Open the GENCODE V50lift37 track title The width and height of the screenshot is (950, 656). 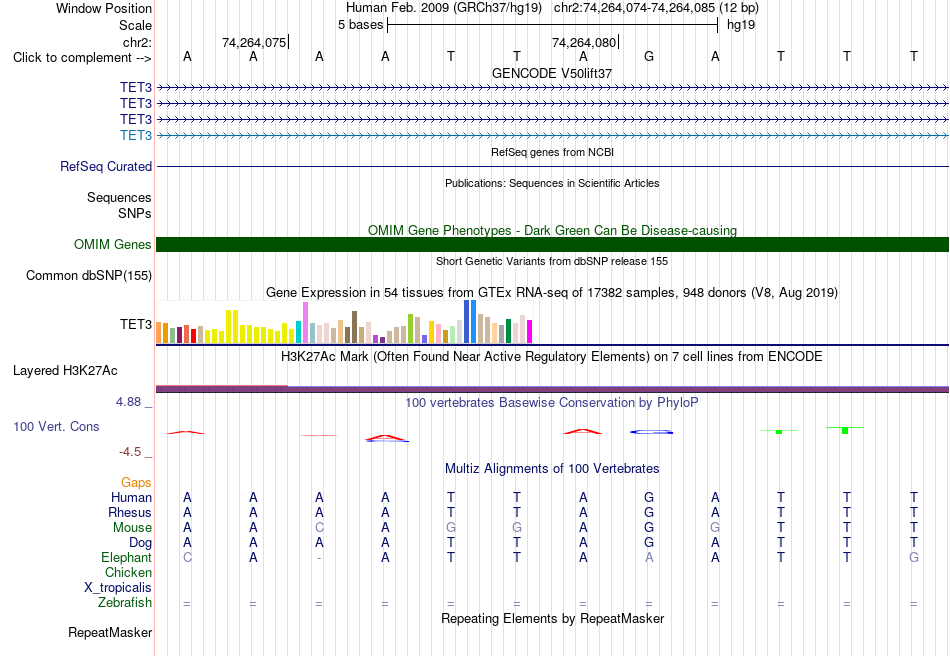click(x=552, y=73)
